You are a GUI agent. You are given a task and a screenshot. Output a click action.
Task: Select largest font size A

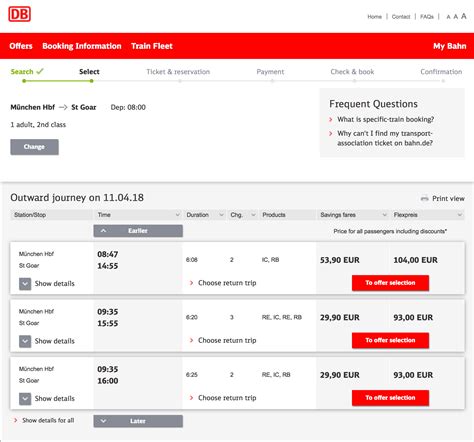463,16
